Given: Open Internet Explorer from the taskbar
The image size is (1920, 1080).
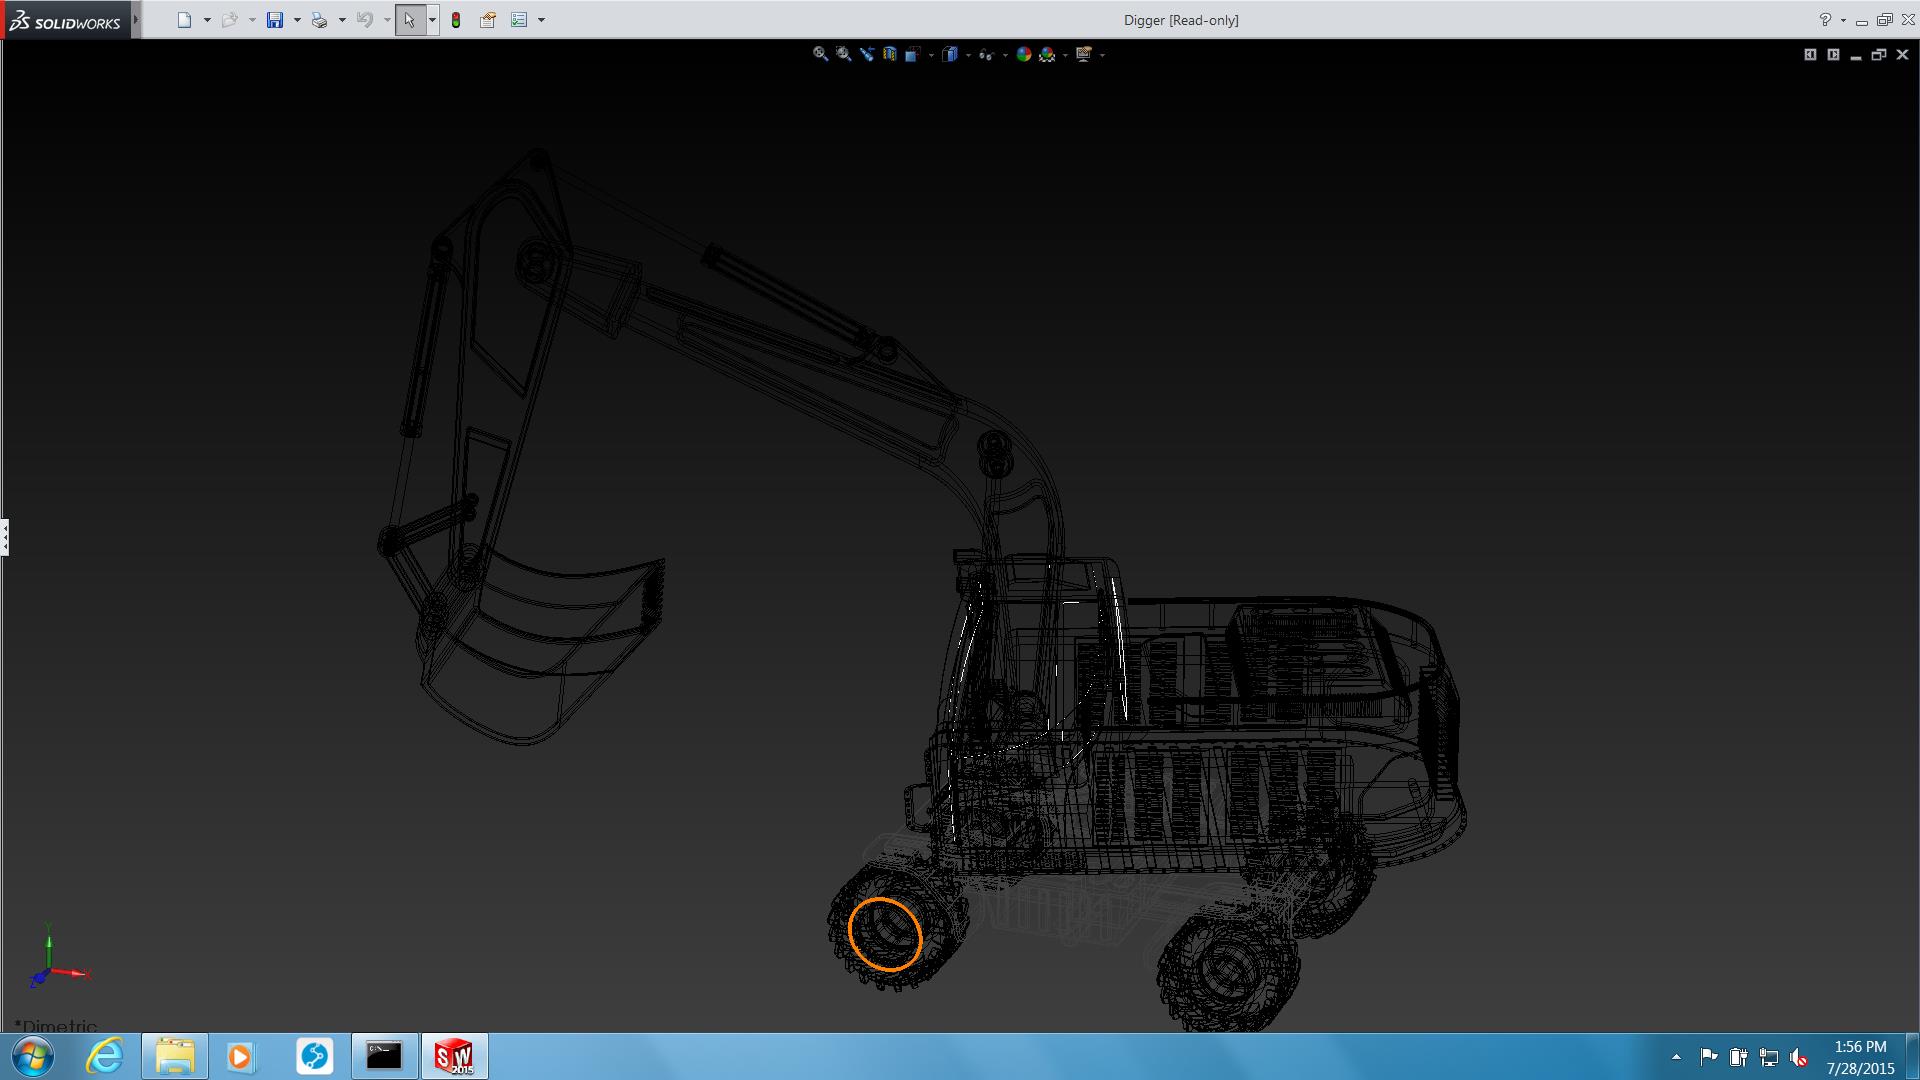Looking at the screenshot, I should 105,1056.
